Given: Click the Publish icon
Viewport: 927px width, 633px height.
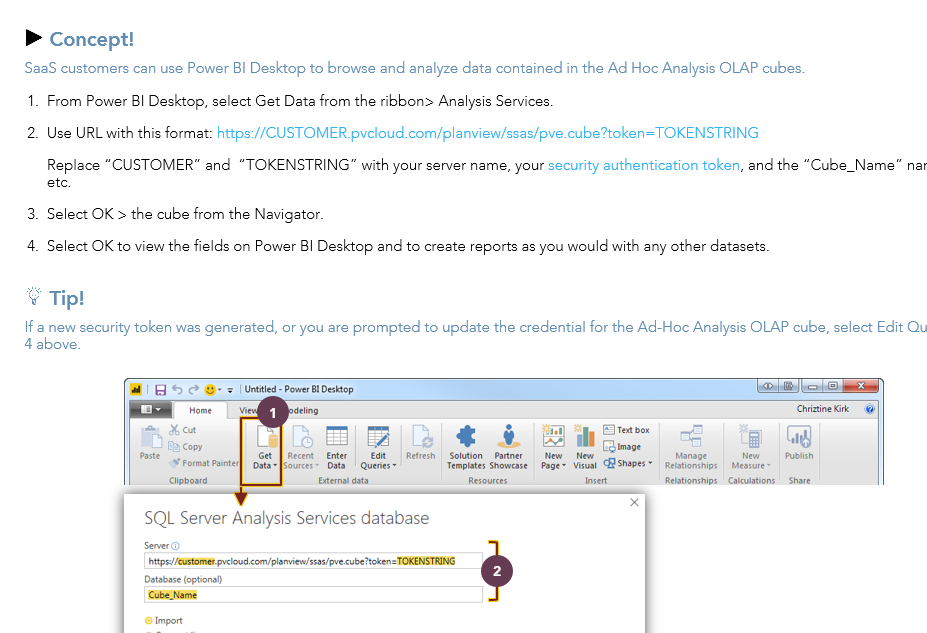Looking at the screenshot, I should tap(799, 436).
